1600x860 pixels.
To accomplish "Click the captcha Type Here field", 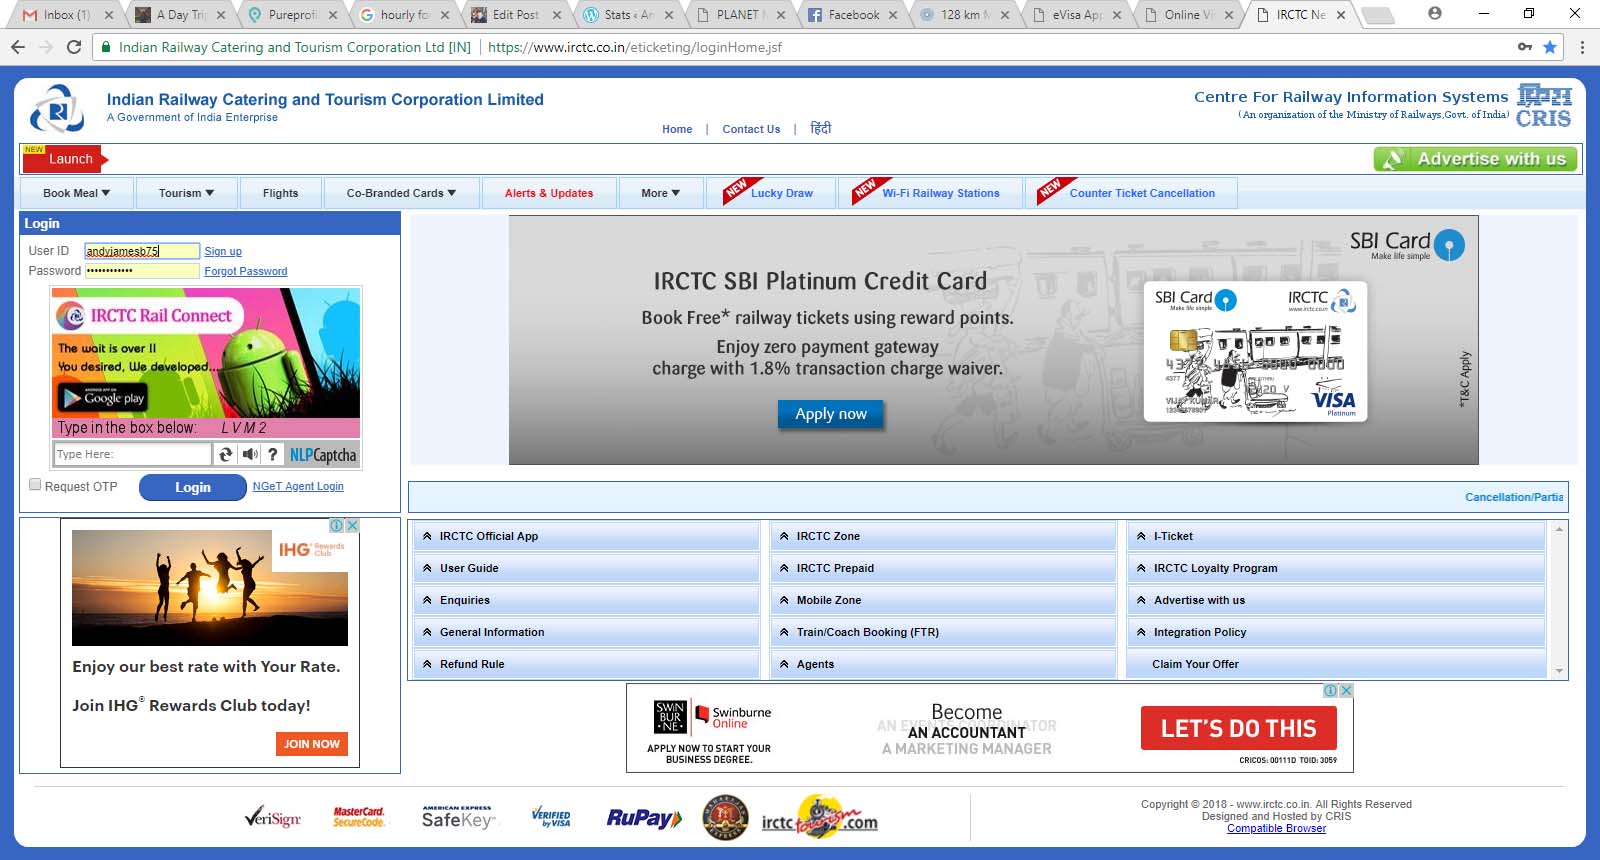I will coord(132,454).
